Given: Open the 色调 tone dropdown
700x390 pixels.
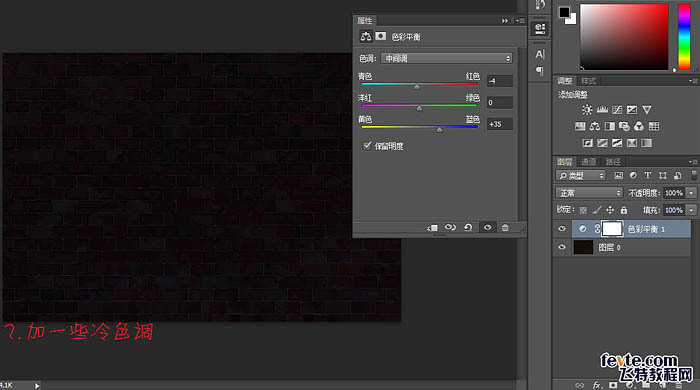Looking at the screenshot, I should coord(446,58).
